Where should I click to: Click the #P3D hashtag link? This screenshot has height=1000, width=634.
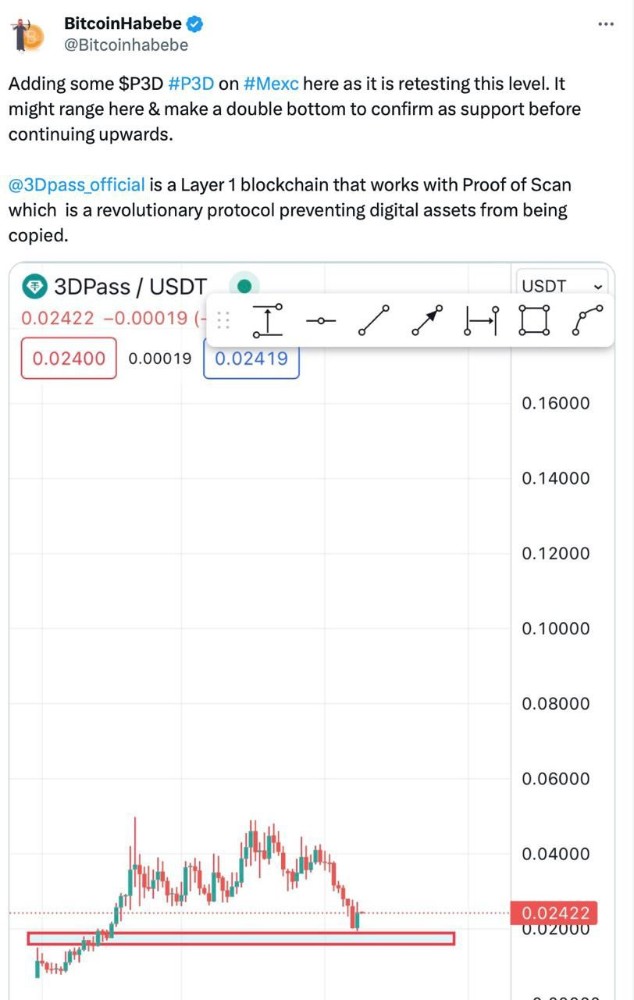(191, 84)
